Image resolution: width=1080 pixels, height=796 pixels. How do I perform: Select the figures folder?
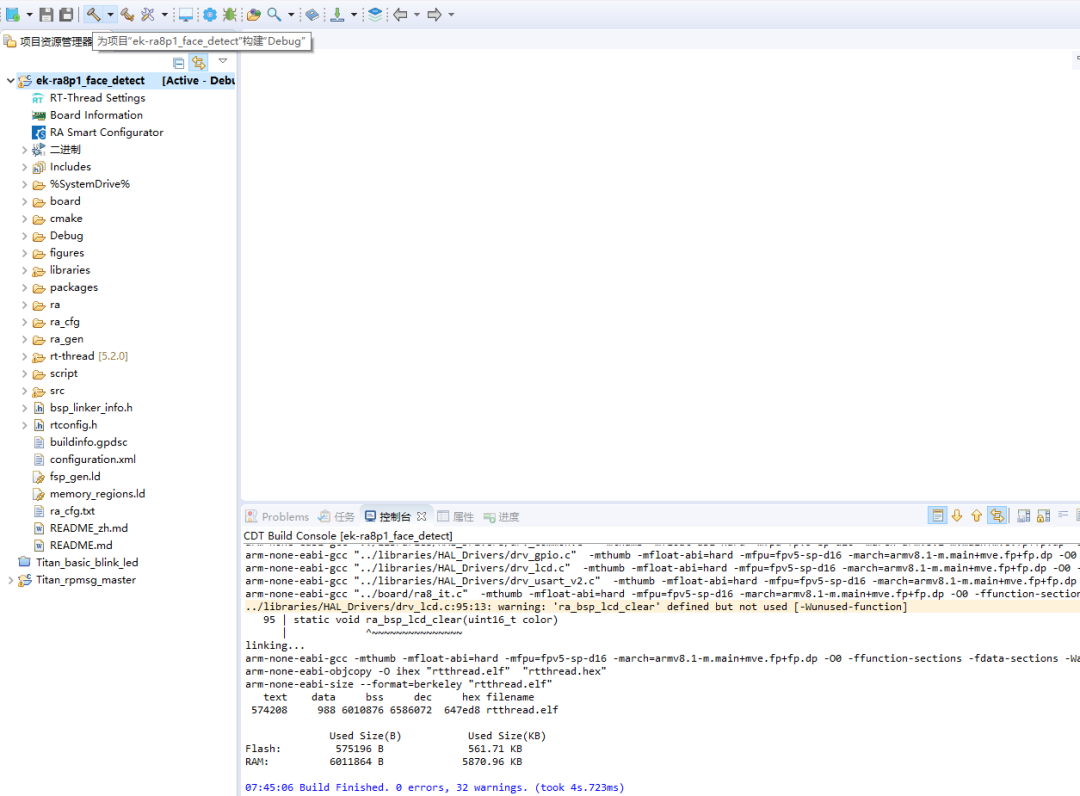(67, 253)
